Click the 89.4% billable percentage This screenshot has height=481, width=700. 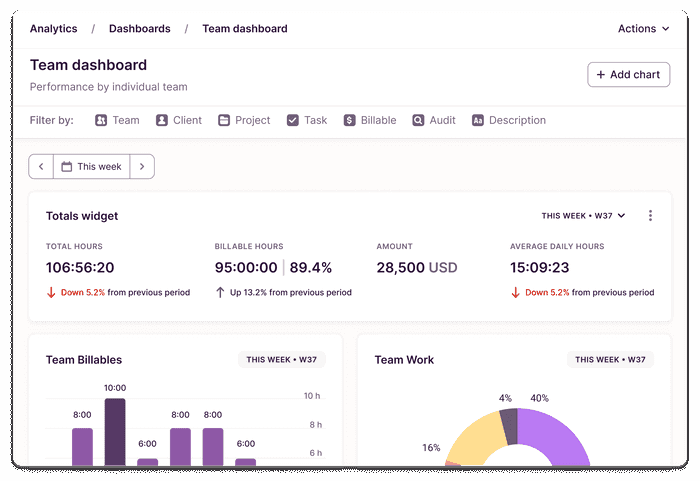pos(311,268)
